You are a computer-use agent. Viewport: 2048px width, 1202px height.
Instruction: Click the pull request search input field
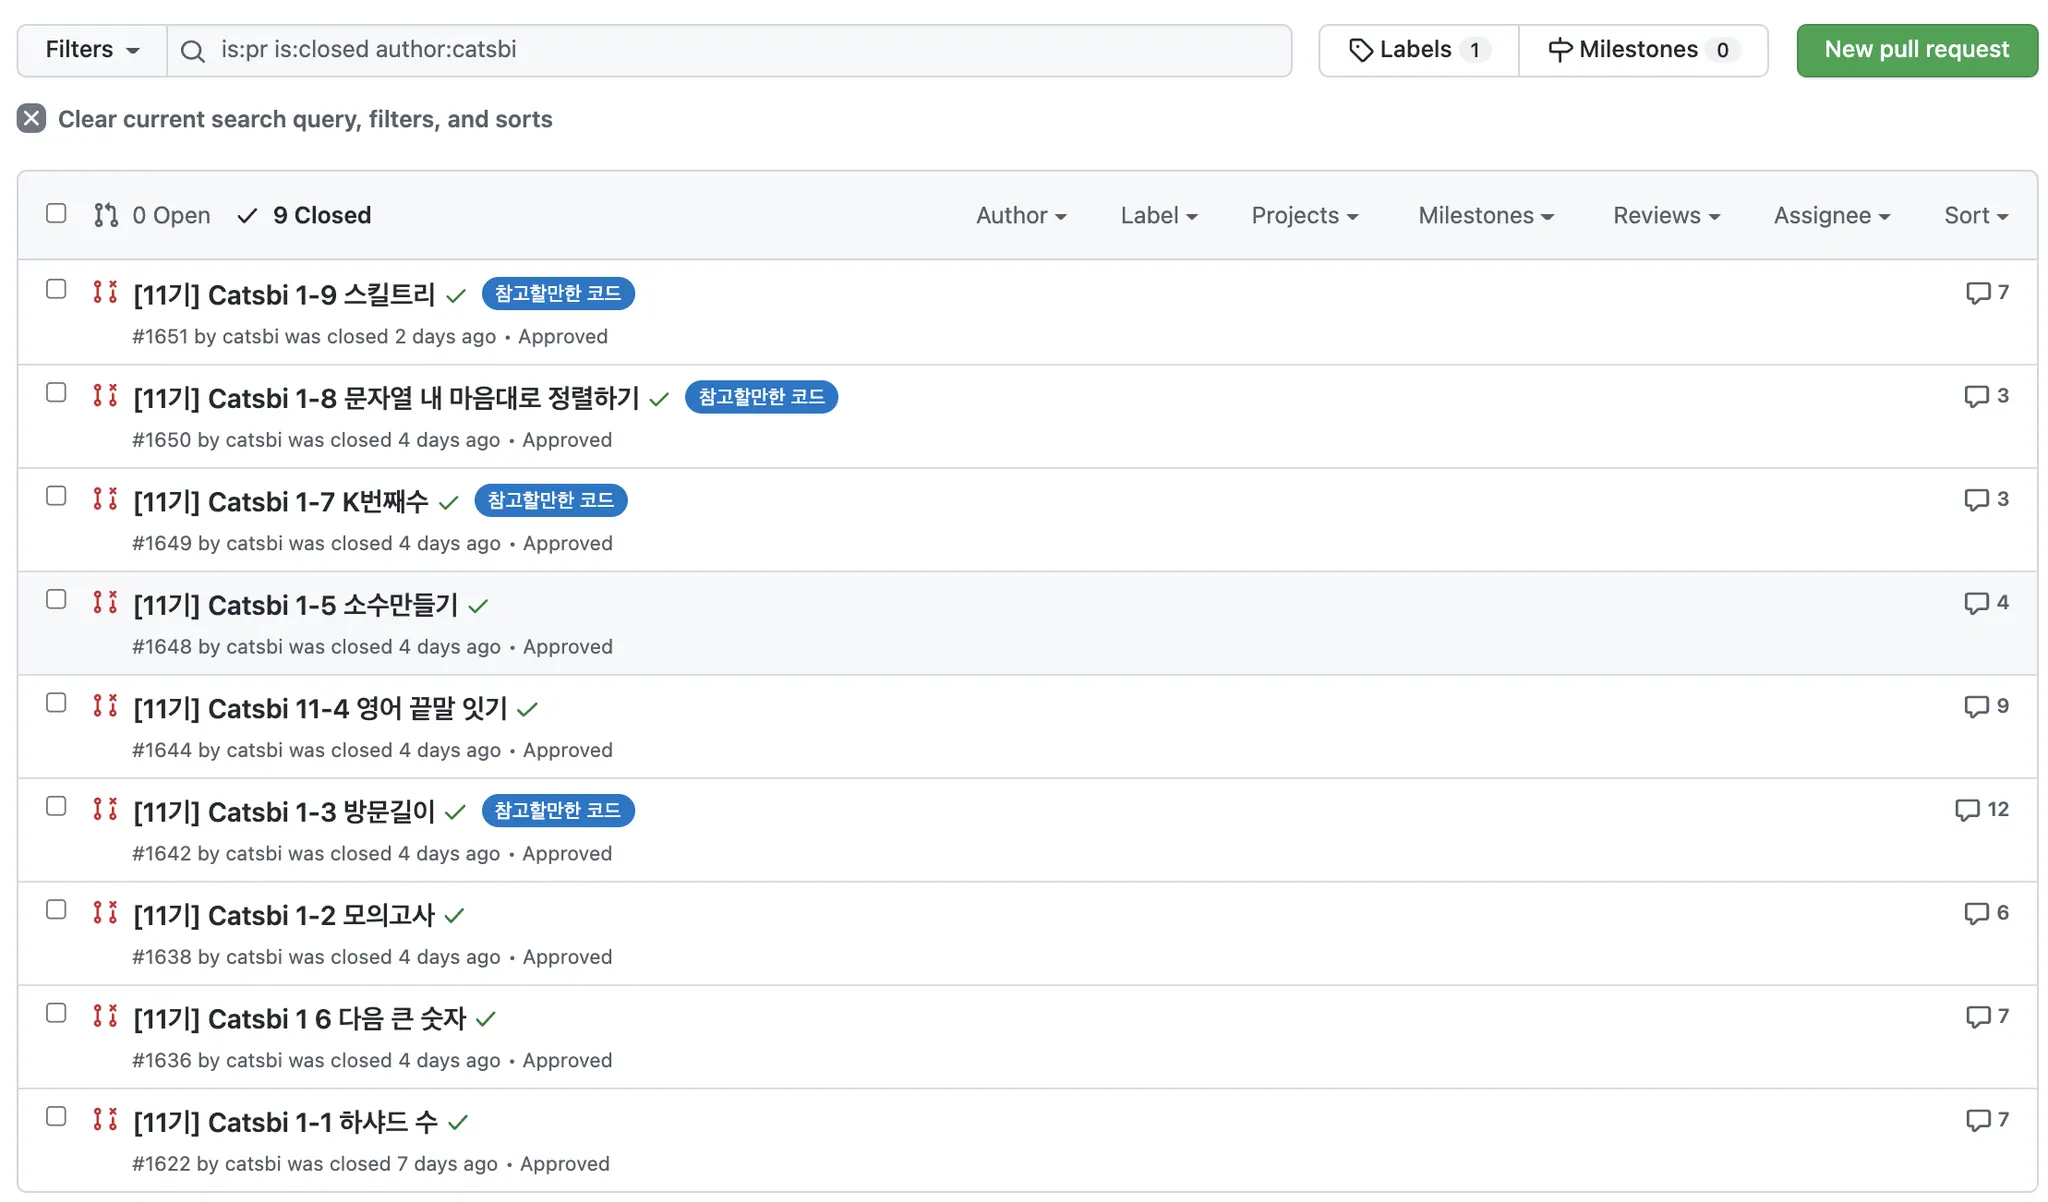coord(740,50)
